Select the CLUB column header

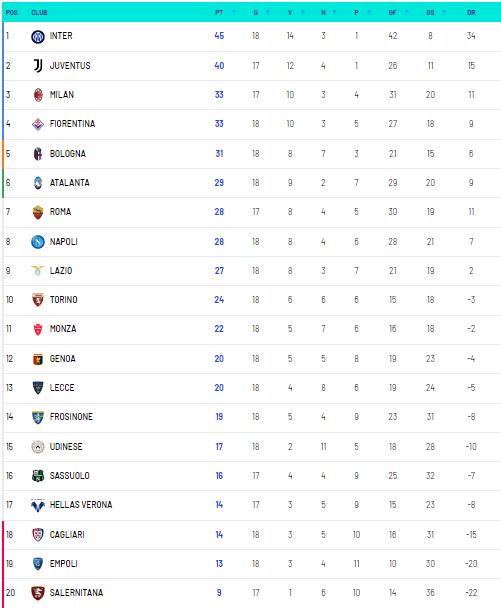pos(39,12)
